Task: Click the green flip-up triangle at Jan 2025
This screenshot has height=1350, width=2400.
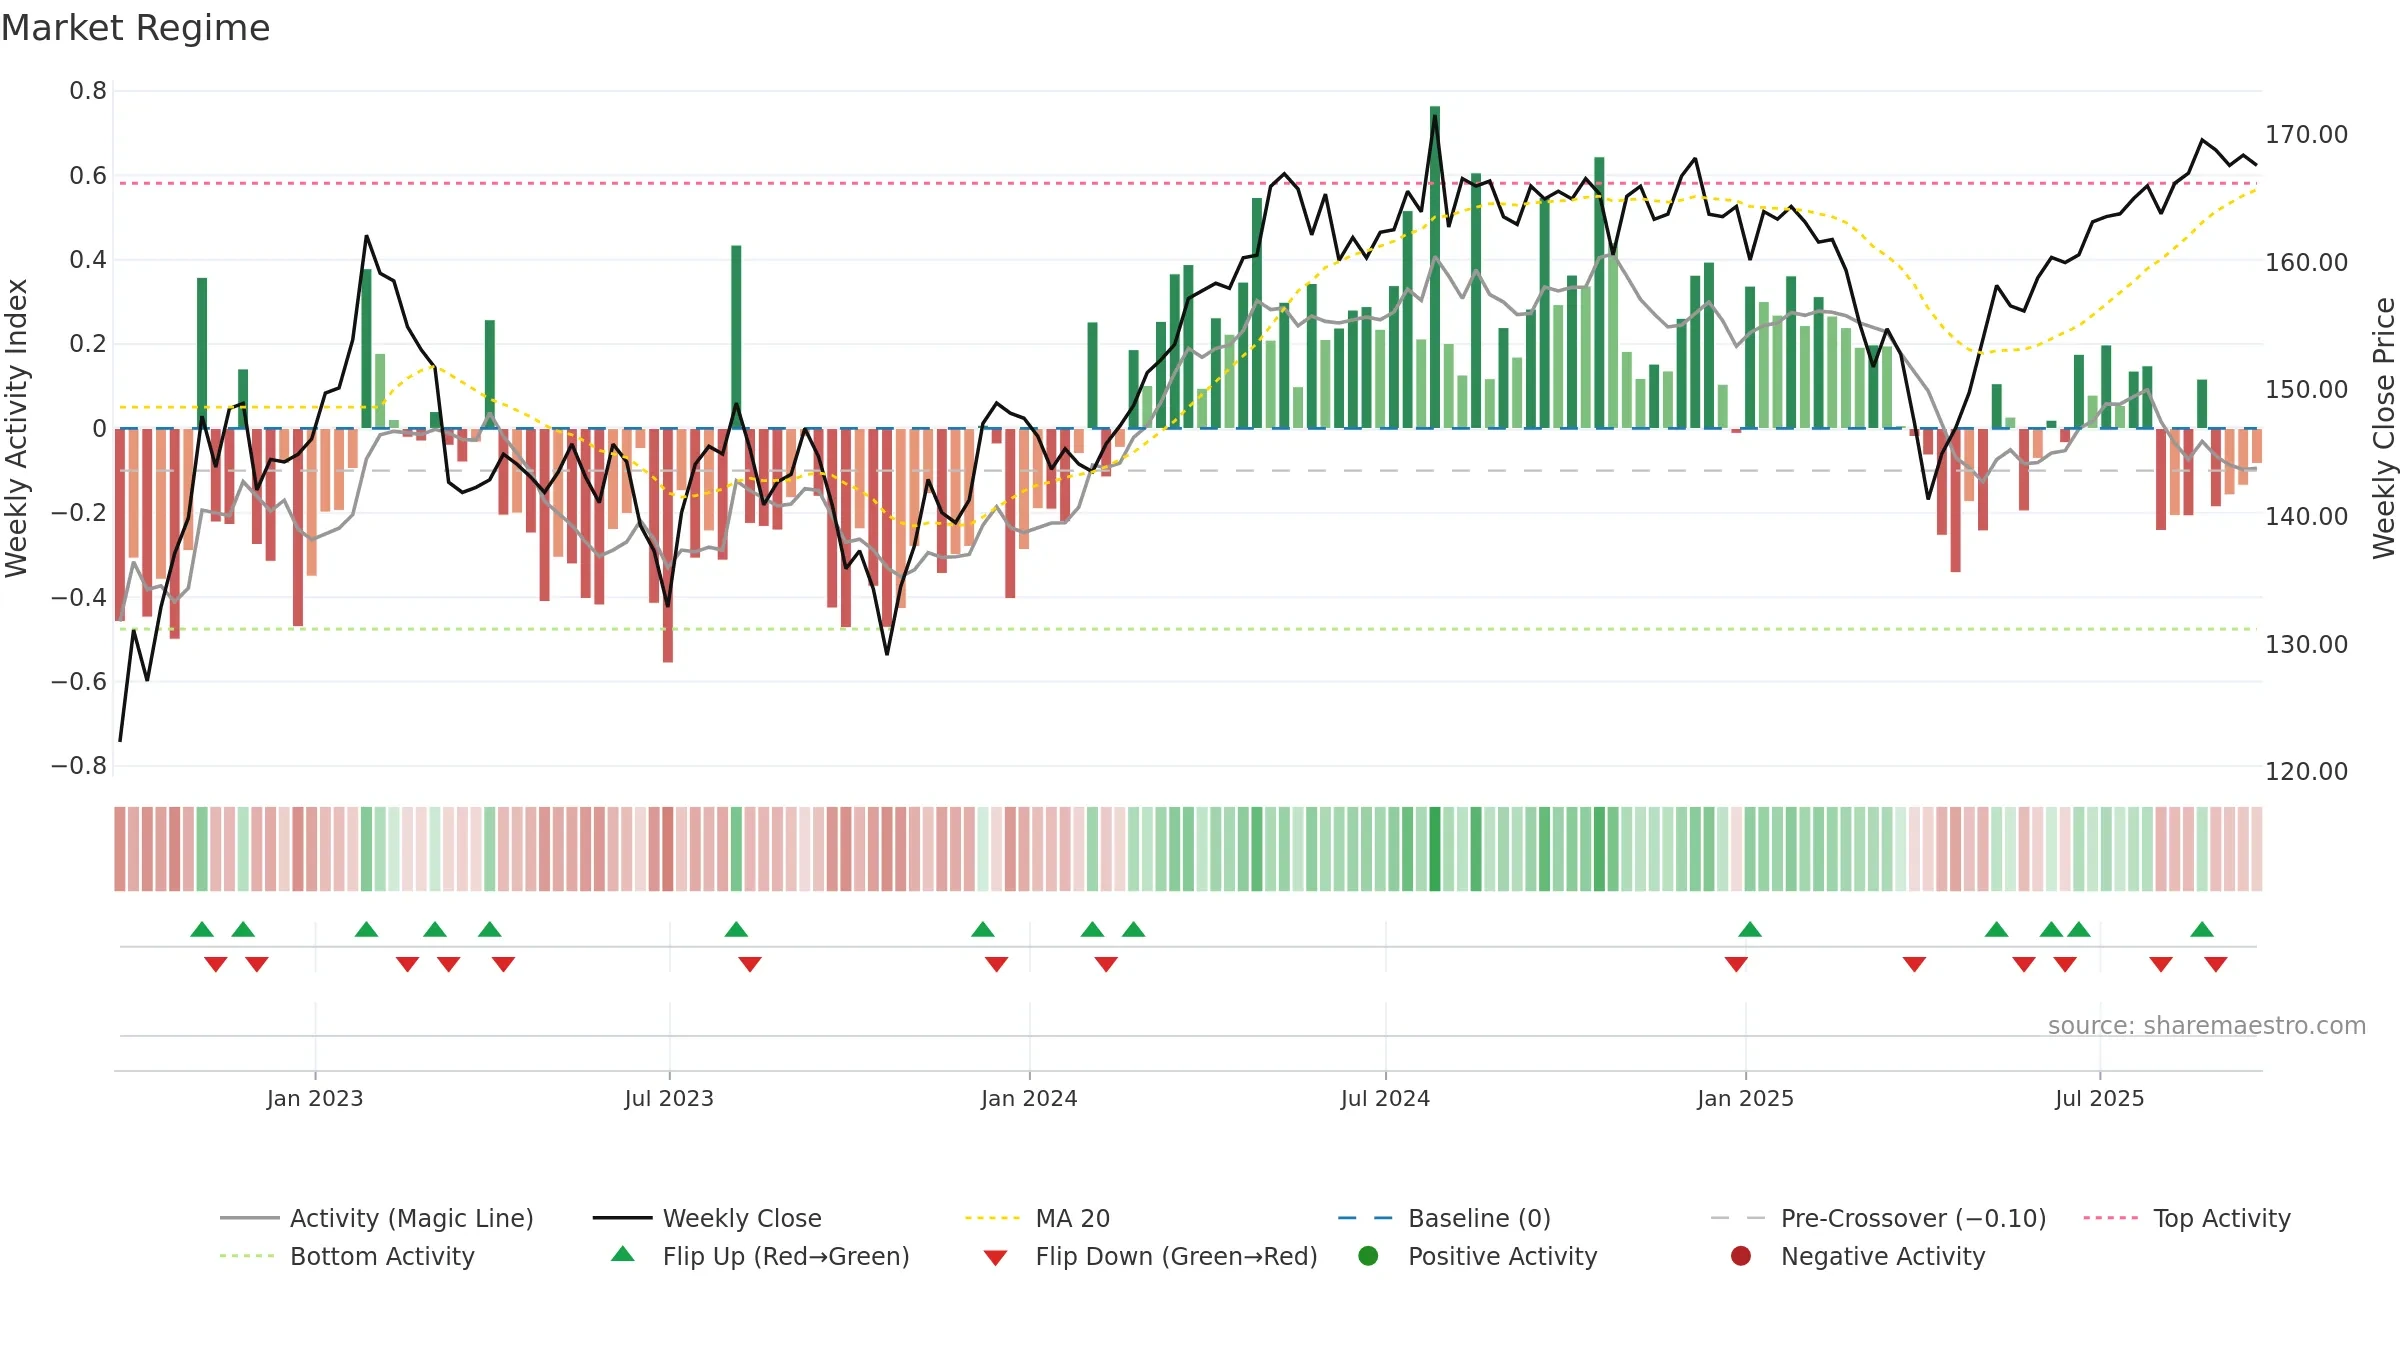Action: point(1750,929)
